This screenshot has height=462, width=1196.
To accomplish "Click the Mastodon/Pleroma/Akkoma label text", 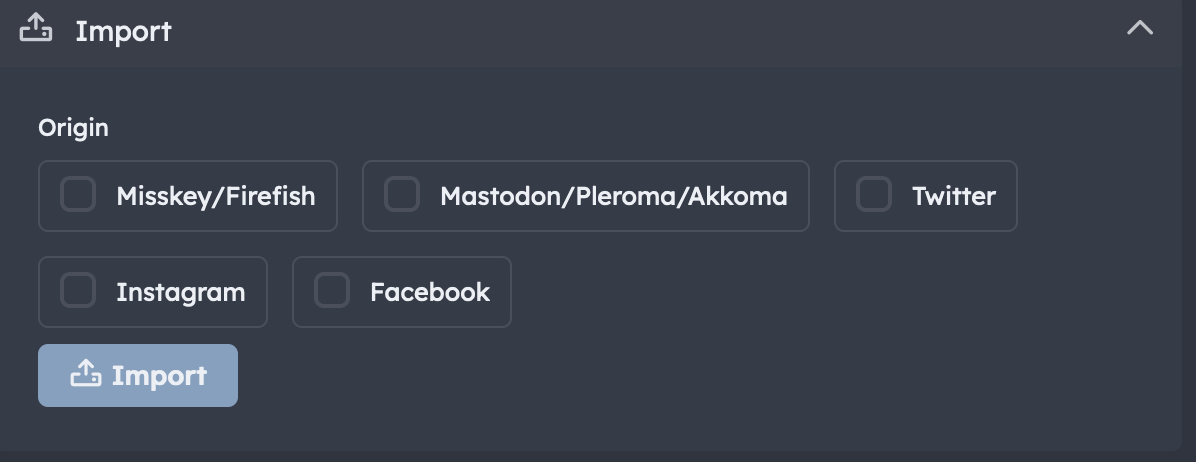I will pos(613,196).
